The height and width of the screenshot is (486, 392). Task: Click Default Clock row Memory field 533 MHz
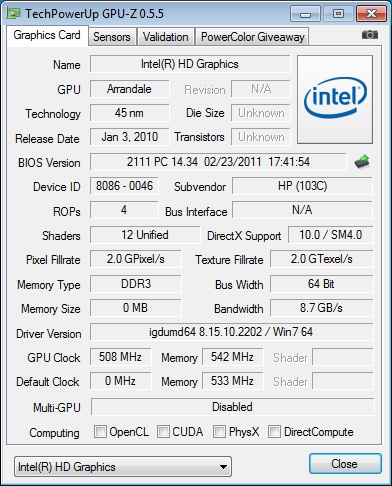[x=232, y=381]
